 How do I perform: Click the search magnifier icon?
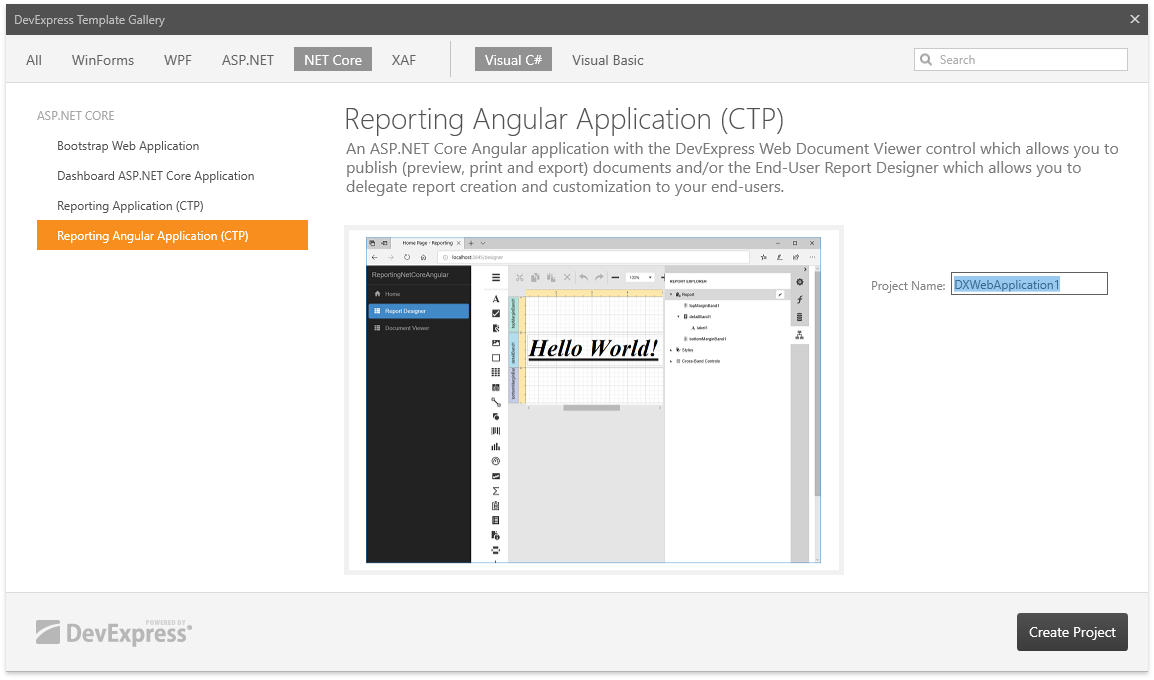(926, 60)
